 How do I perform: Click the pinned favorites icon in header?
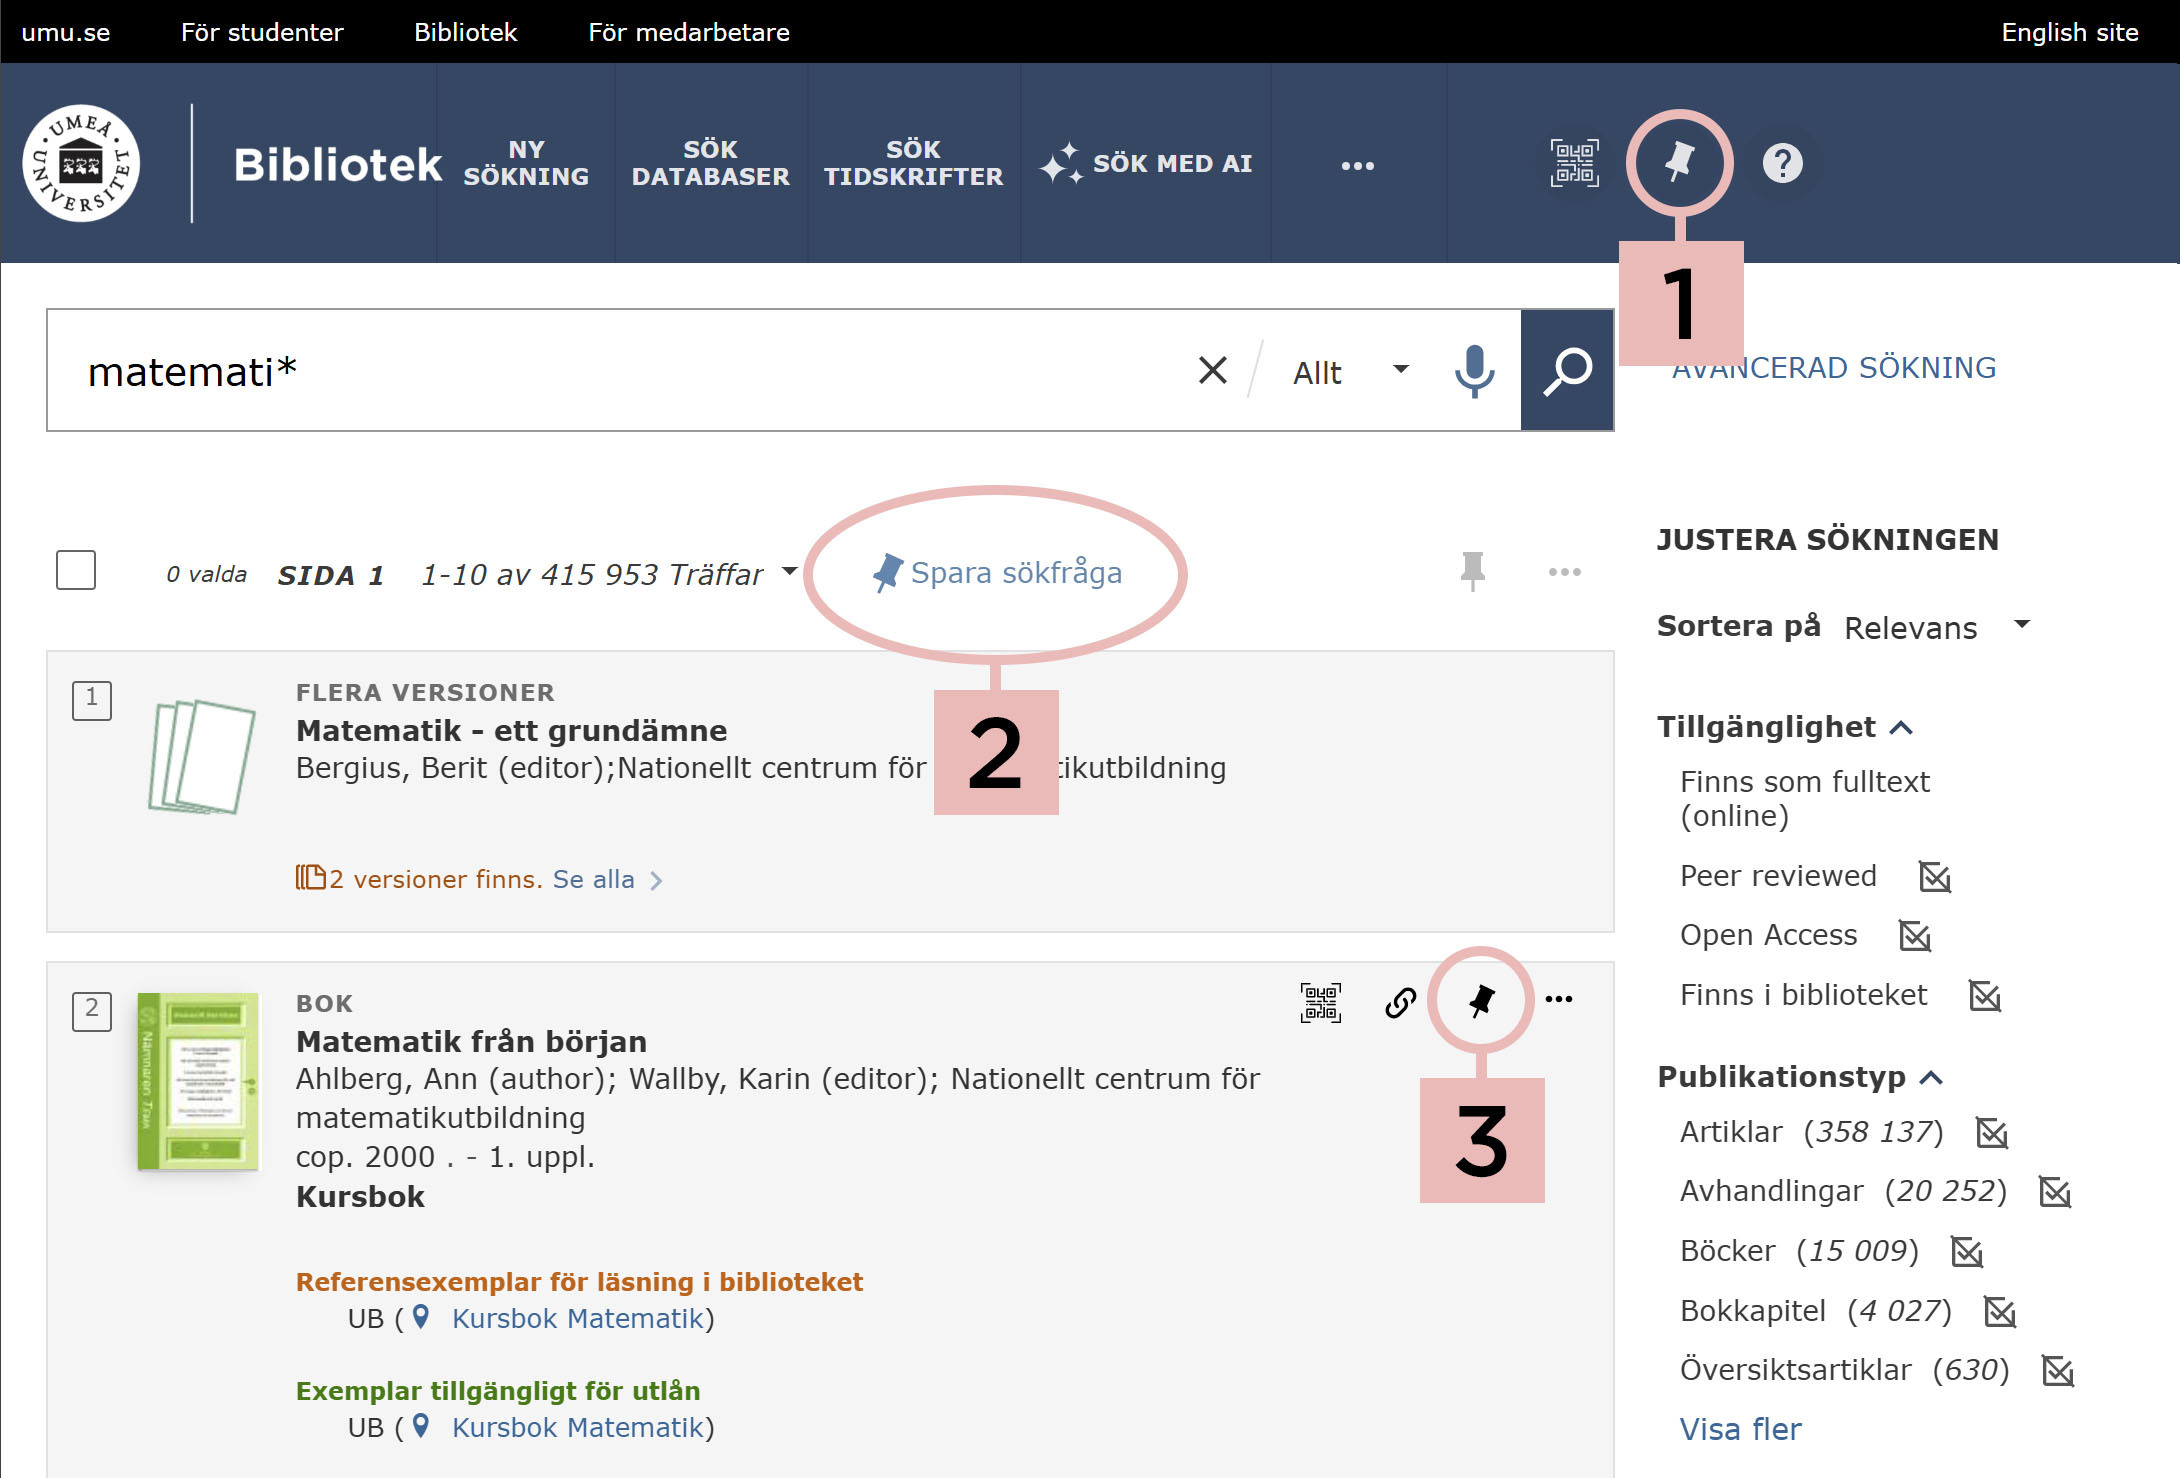pos(1679,162)
